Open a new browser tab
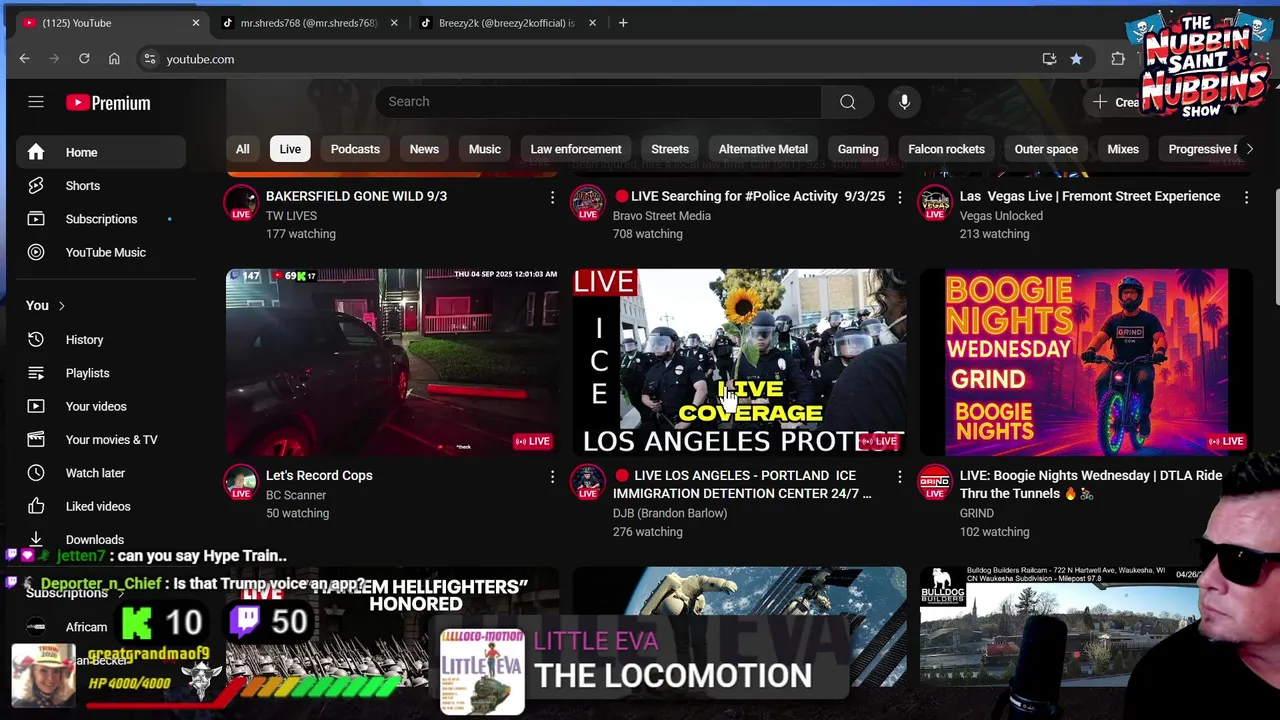The width and height of the screenshot is (1280, 720). point(623,23)
